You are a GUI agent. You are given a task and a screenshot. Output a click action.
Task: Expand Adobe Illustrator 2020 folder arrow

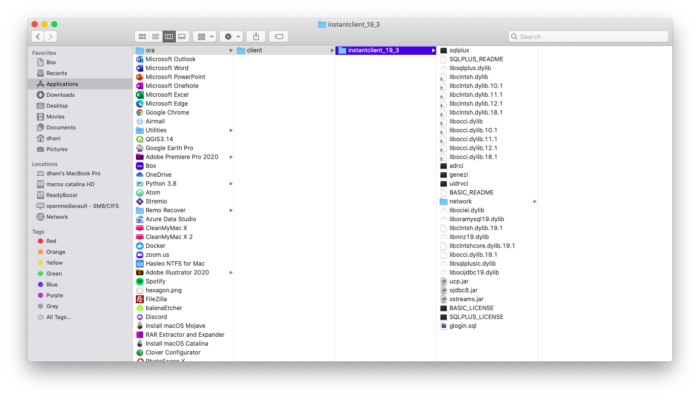click(231, 272)
